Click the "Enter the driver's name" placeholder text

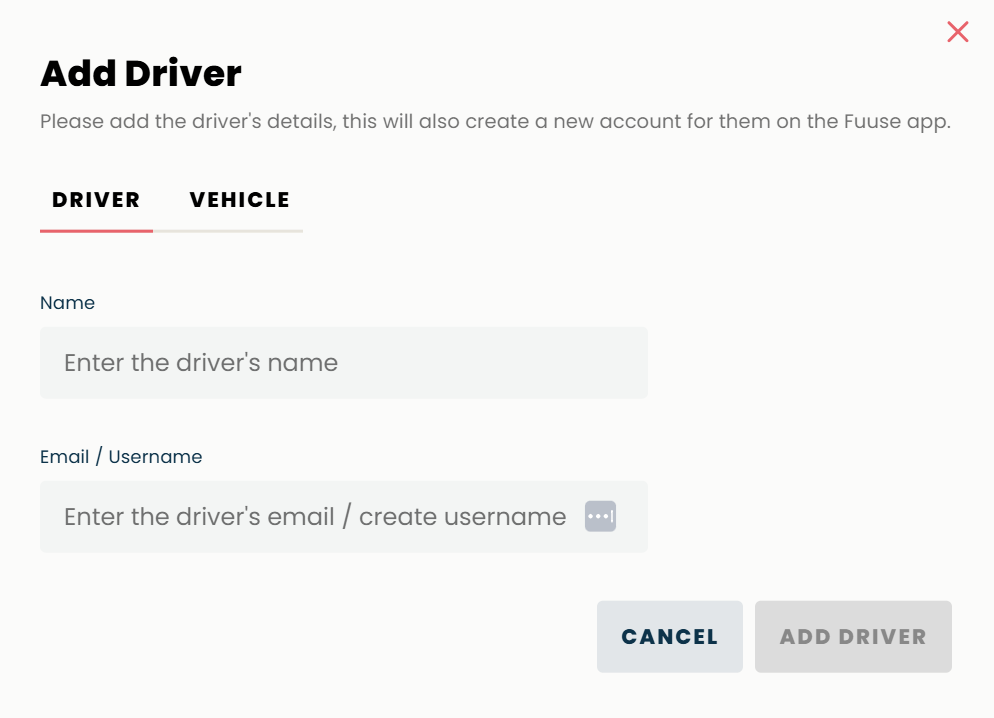(201, 362)
